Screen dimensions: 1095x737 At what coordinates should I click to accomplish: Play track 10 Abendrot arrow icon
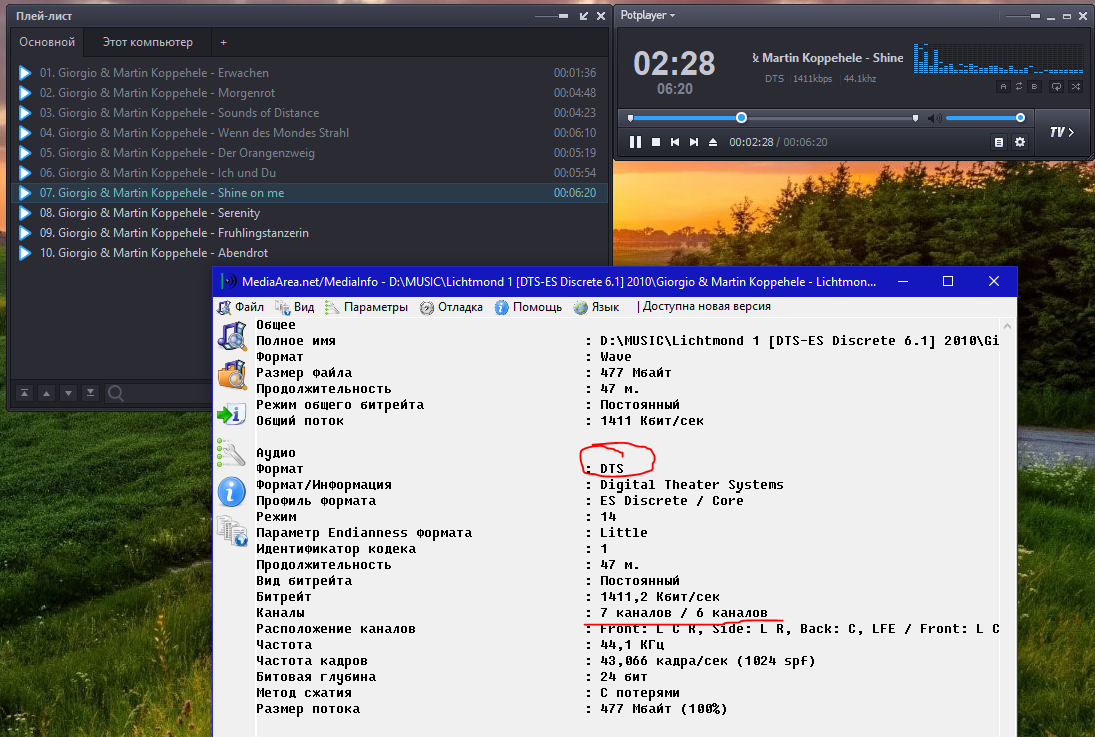(25, 253)
